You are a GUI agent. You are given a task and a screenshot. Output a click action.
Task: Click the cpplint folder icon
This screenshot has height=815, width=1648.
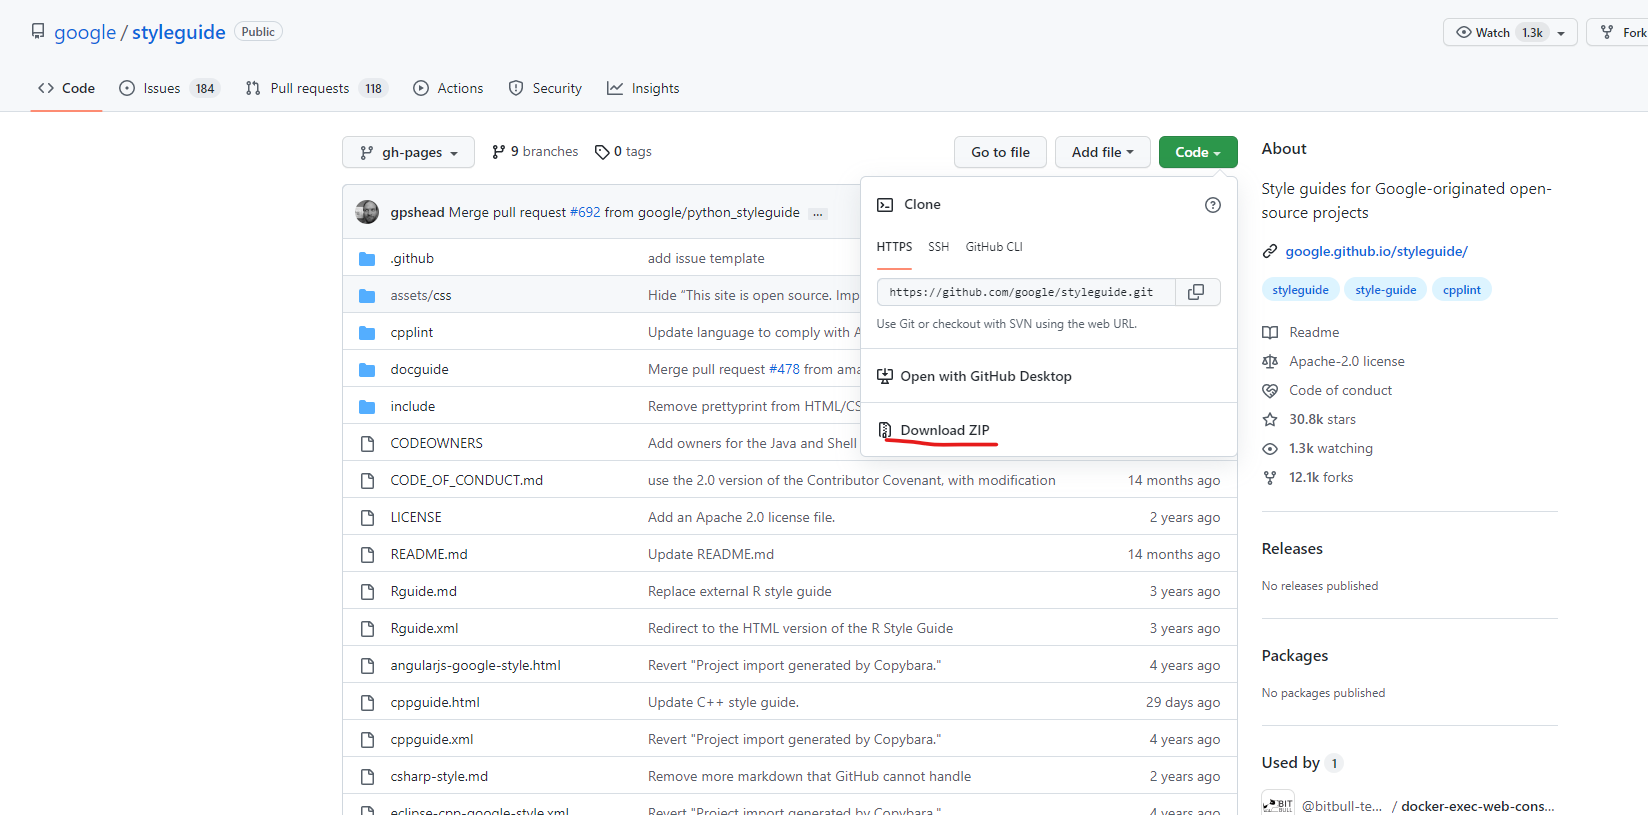point(367,333)
